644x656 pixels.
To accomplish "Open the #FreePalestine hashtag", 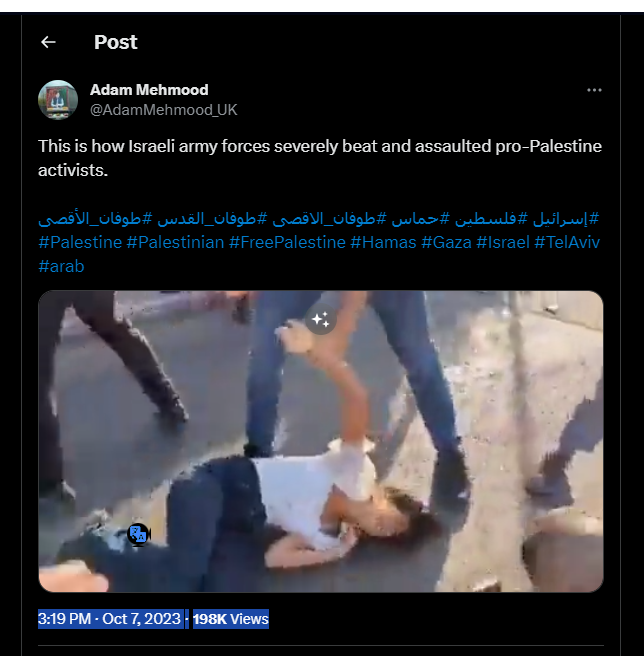I will [x=287, y=242].
